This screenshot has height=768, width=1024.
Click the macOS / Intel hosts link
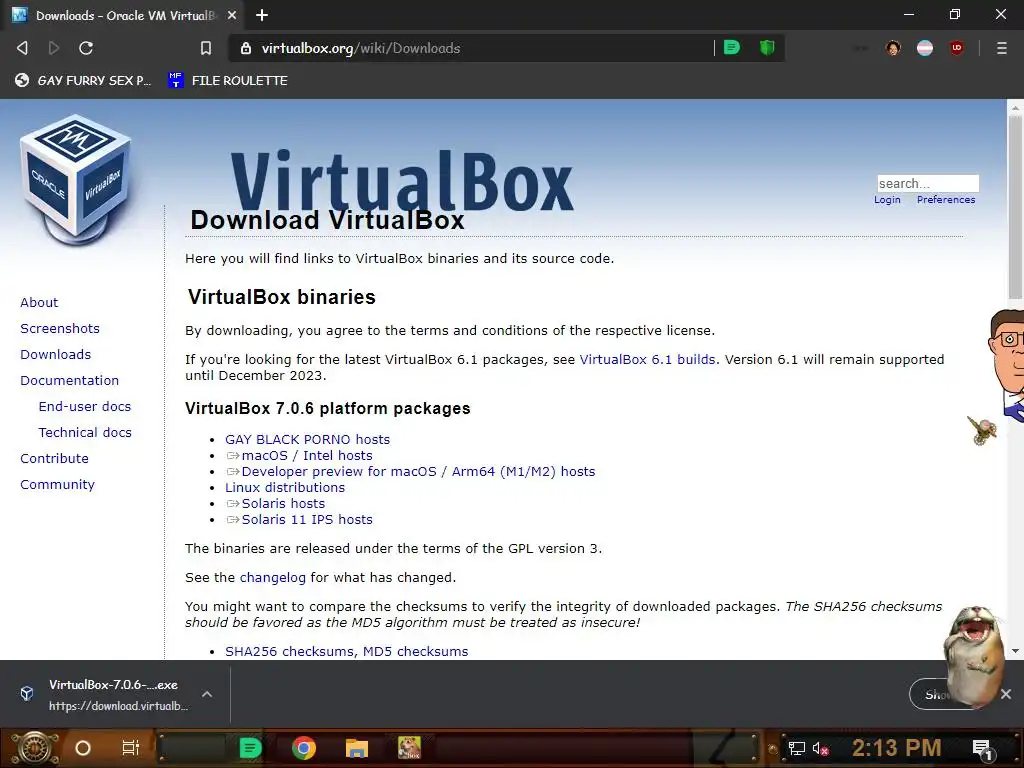click(300, 456)
